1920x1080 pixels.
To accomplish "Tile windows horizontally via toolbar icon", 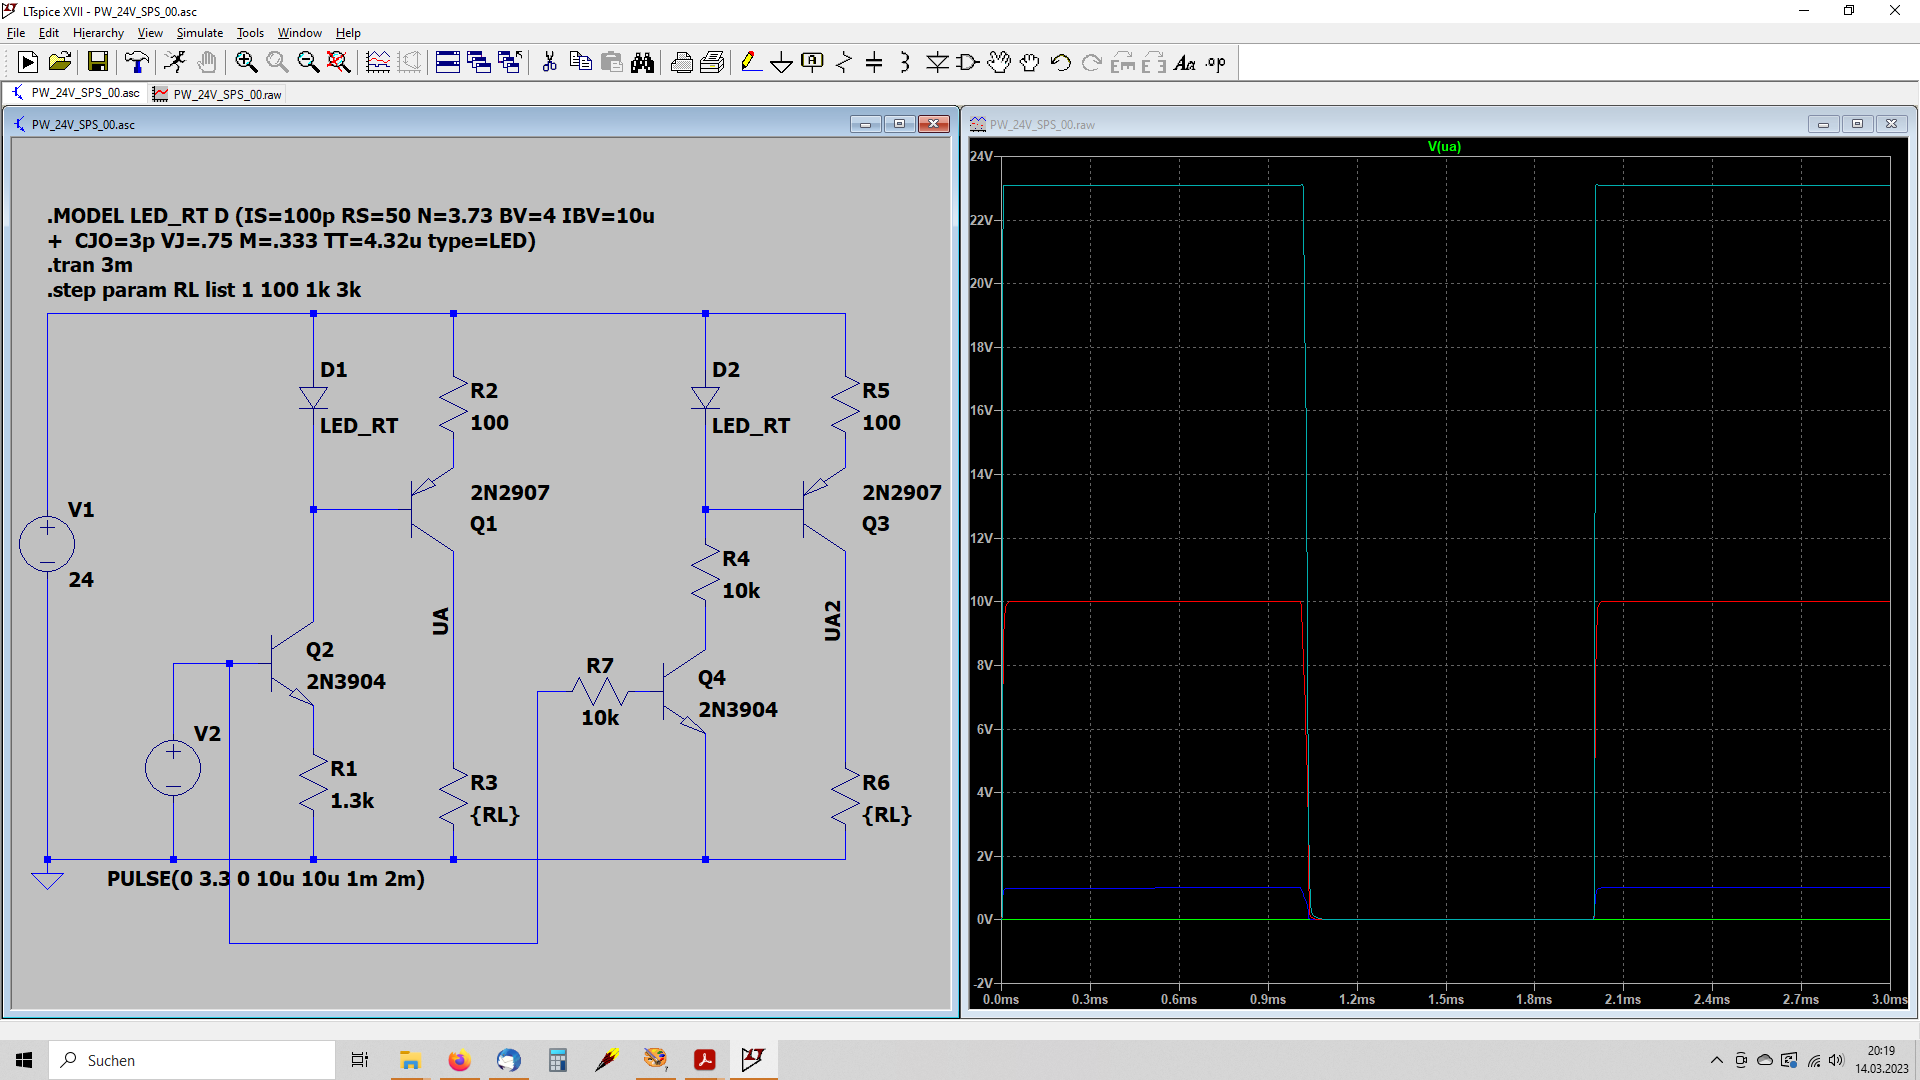I will pos(448,62).
